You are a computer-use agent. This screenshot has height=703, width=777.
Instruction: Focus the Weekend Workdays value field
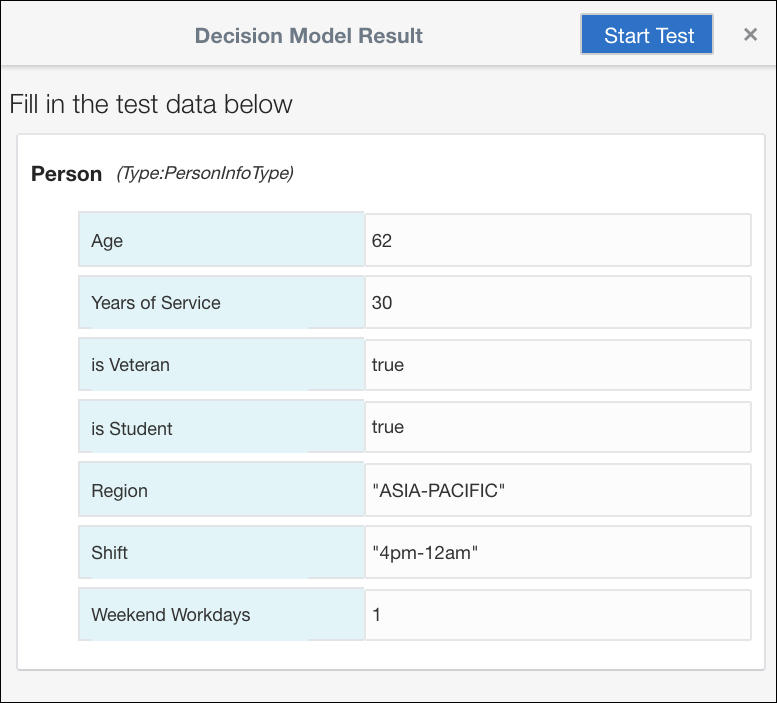pos(557,614)
